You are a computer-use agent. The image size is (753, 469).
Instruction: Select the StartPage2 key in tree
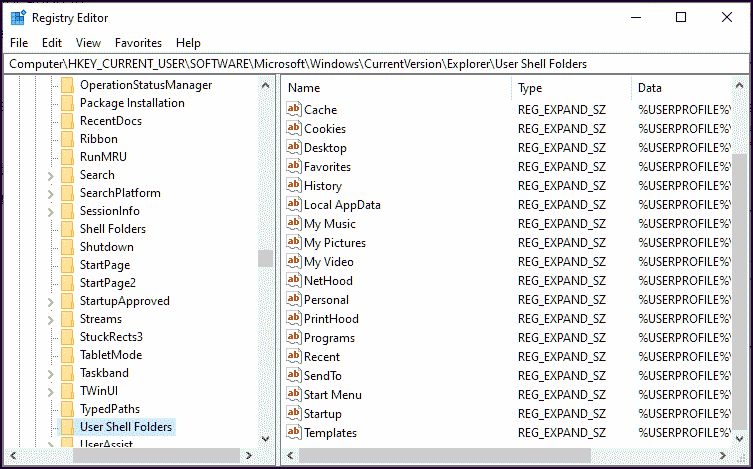108,283
